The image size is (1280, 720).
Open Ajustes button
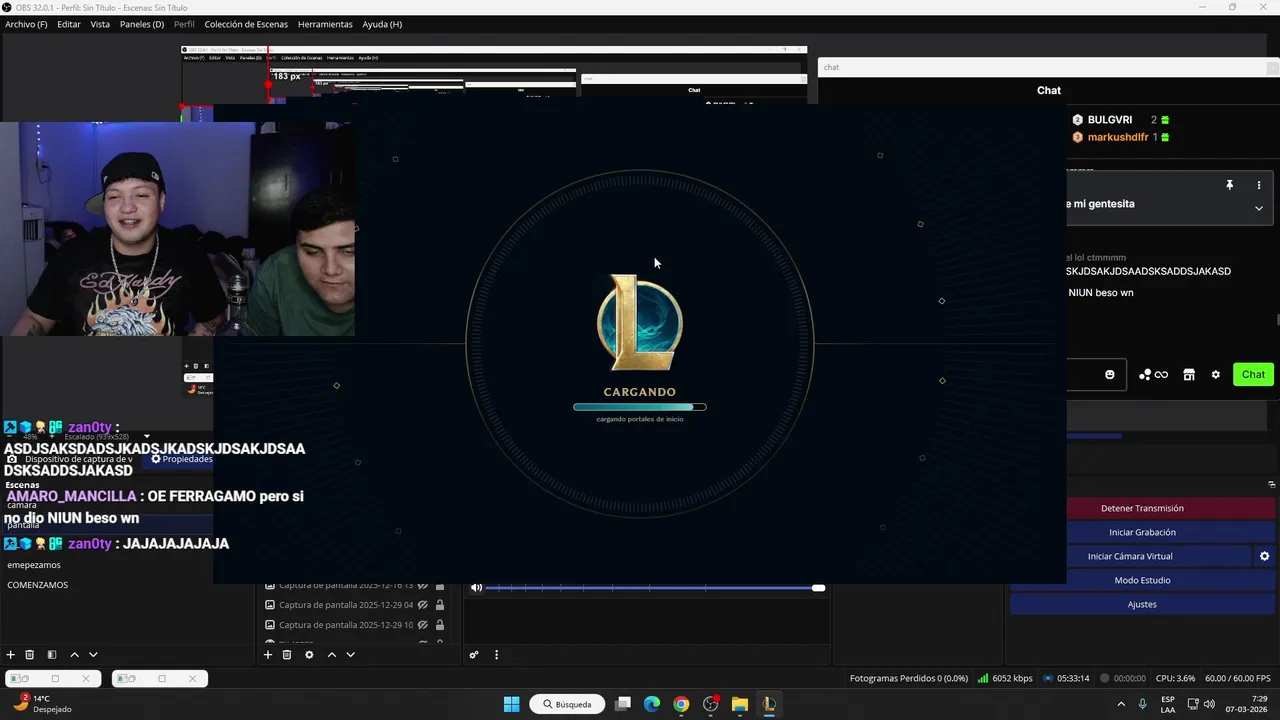[1142, 604]
